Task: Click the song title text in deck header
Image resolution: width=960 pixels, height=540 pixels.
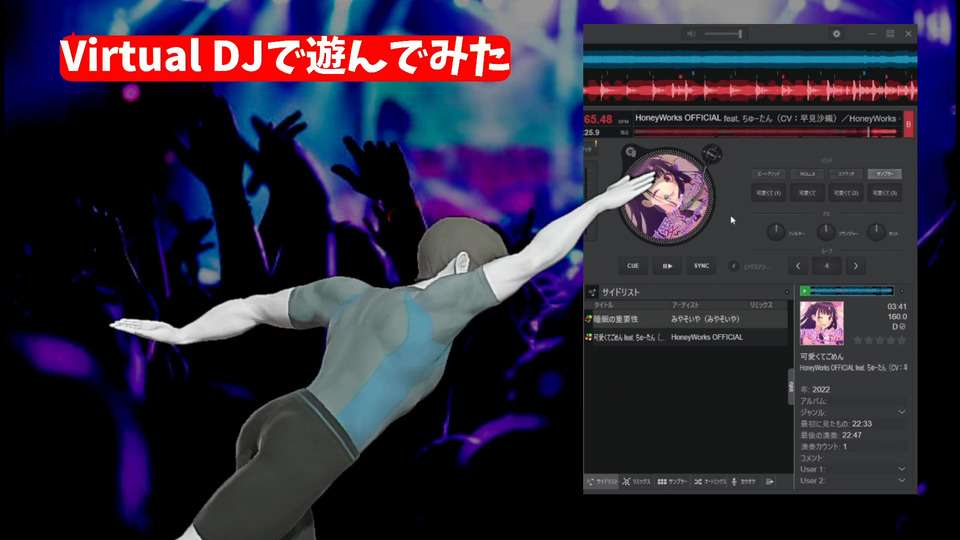Action: [766, 118]
